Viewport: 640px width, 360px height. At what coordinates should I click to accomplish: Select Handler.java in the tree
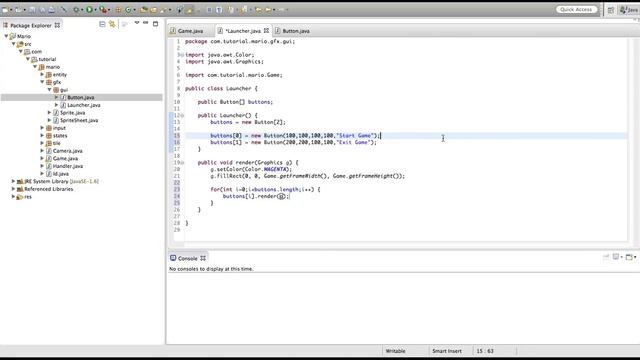click(x=68, y=166)
